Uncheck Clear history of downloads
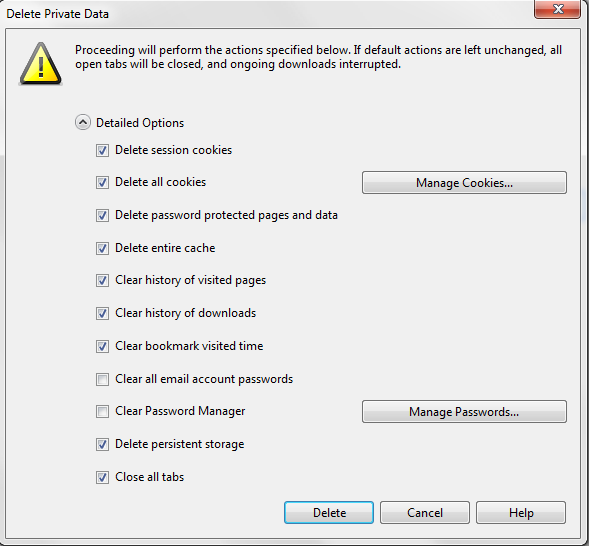The image size is (589, 546). (102, 314)
